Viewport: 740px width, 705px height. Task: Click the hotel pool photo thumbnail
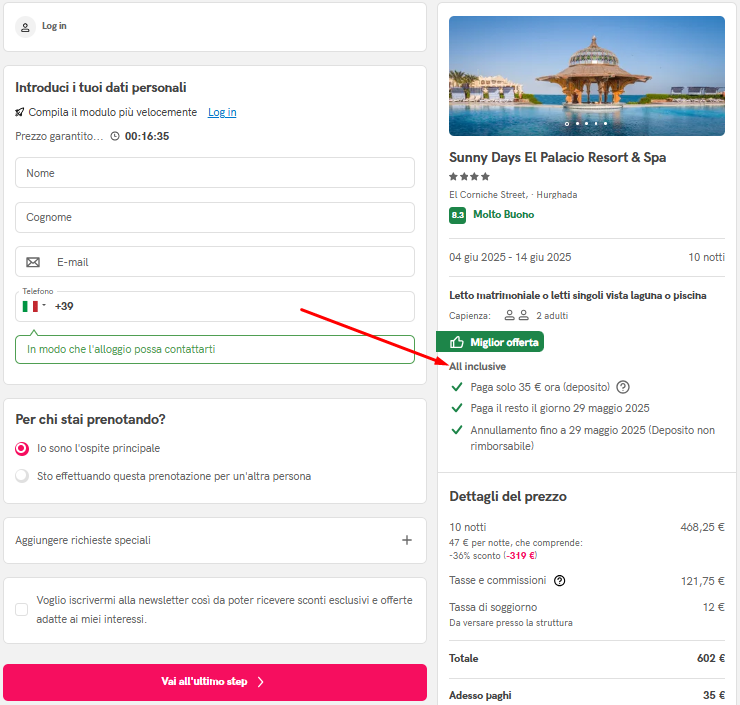tap(587, 76)
